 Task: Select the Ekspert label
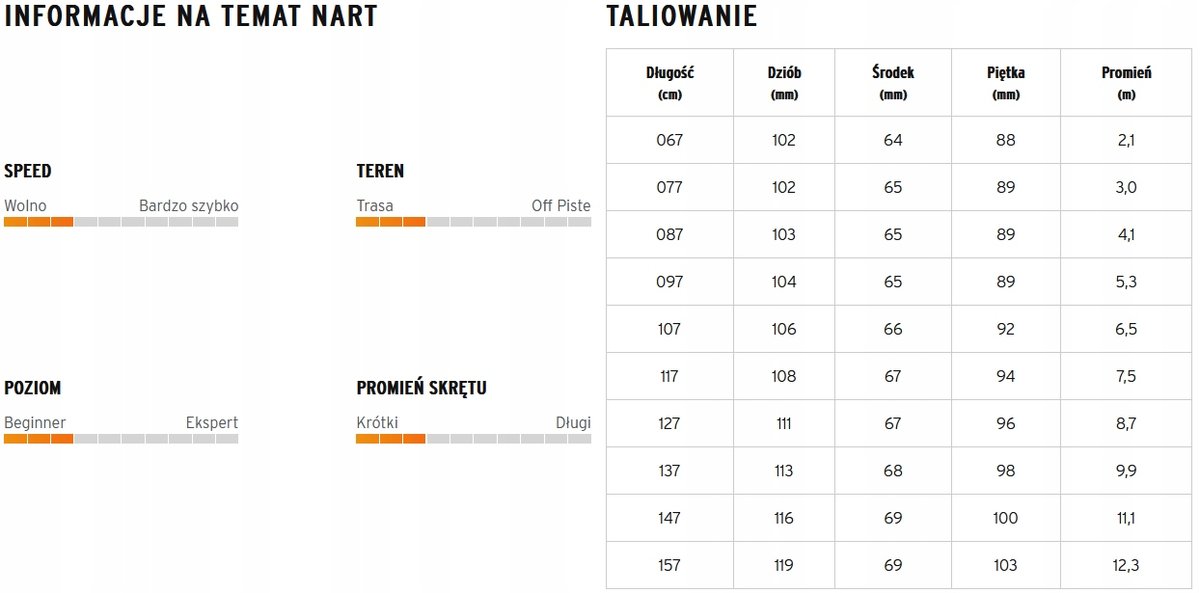click(x=212, y=423)
